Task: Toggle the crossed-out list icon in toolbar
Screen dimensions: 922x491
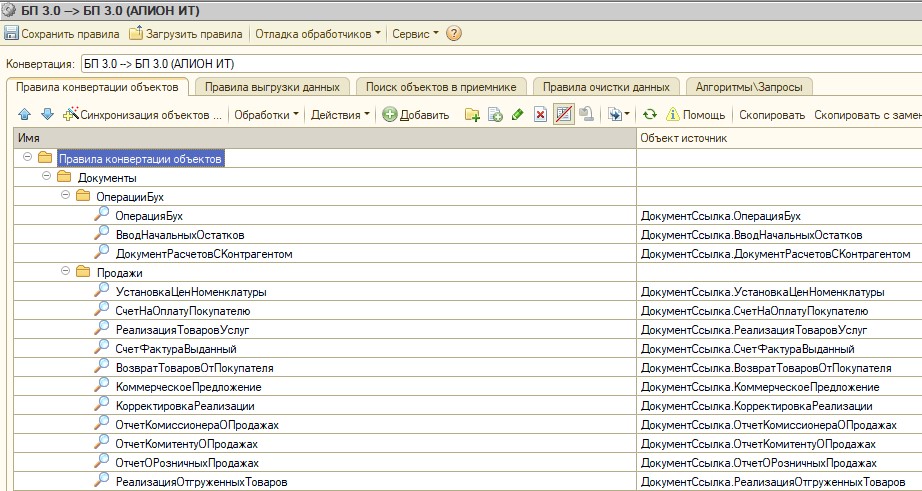Action: (563, 115)
